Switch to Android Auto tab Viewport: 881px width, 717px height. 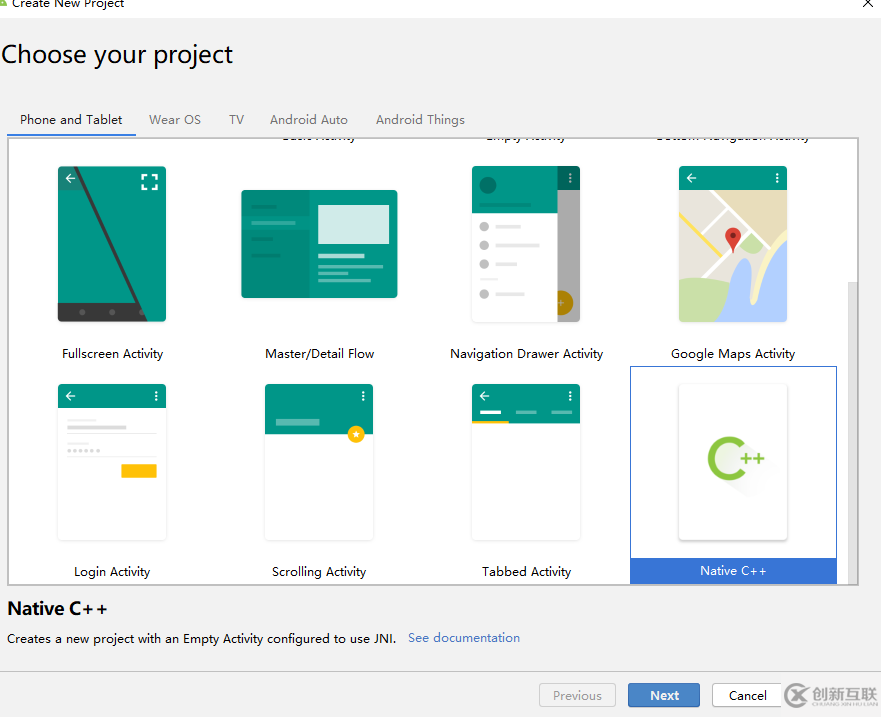309,120
